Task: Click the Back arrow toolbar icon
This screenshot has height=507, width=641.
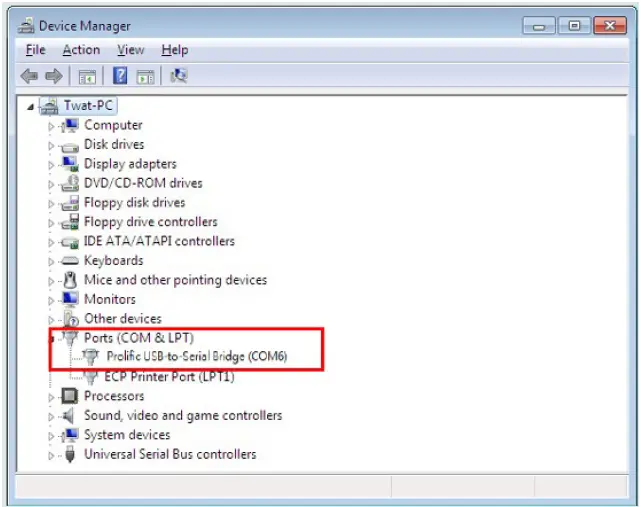Action: click(x=29, y=76)
